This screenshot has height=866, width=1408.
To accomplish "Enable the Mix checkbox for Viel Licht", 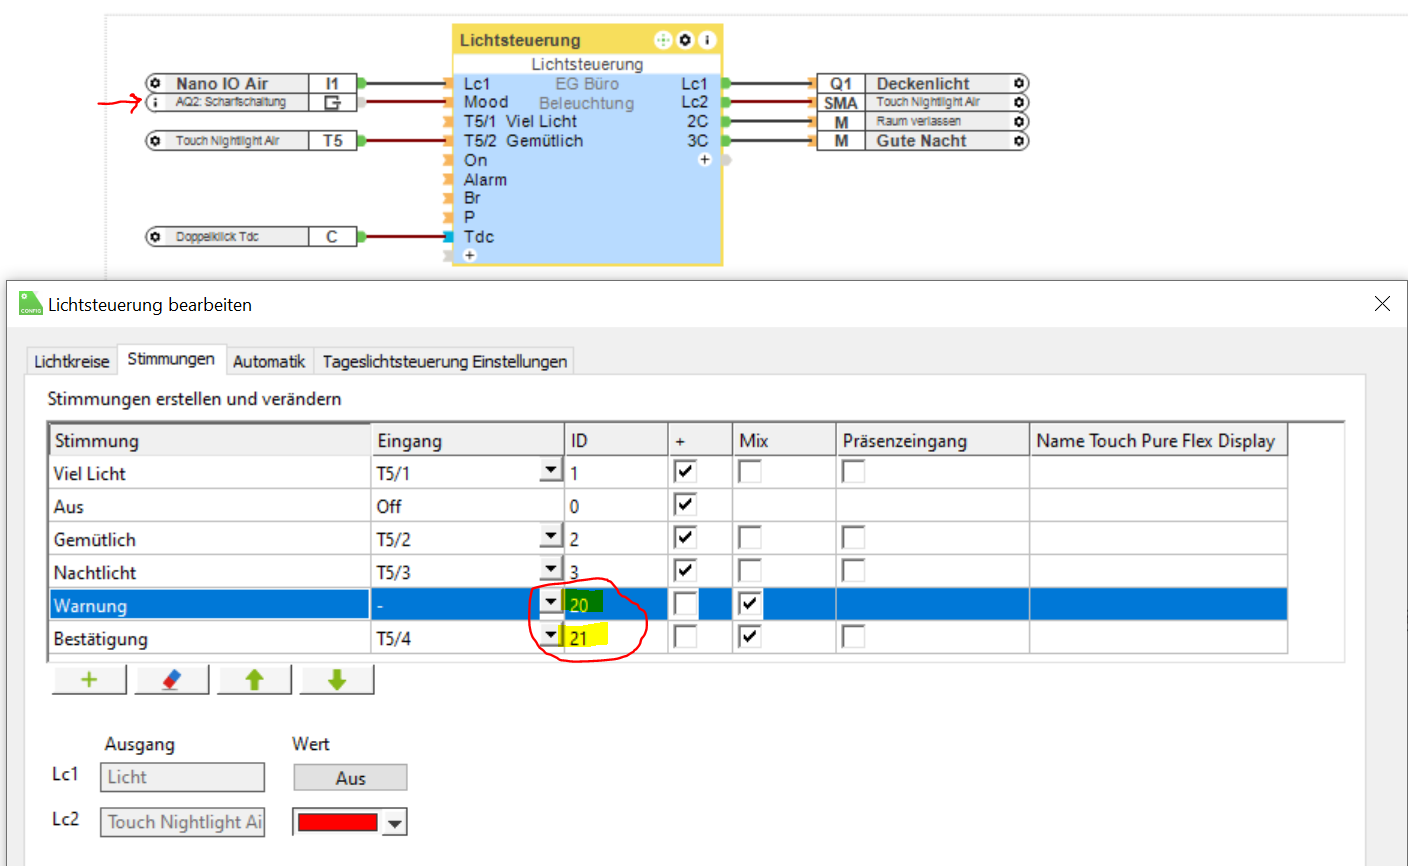I will click(749, 472).
